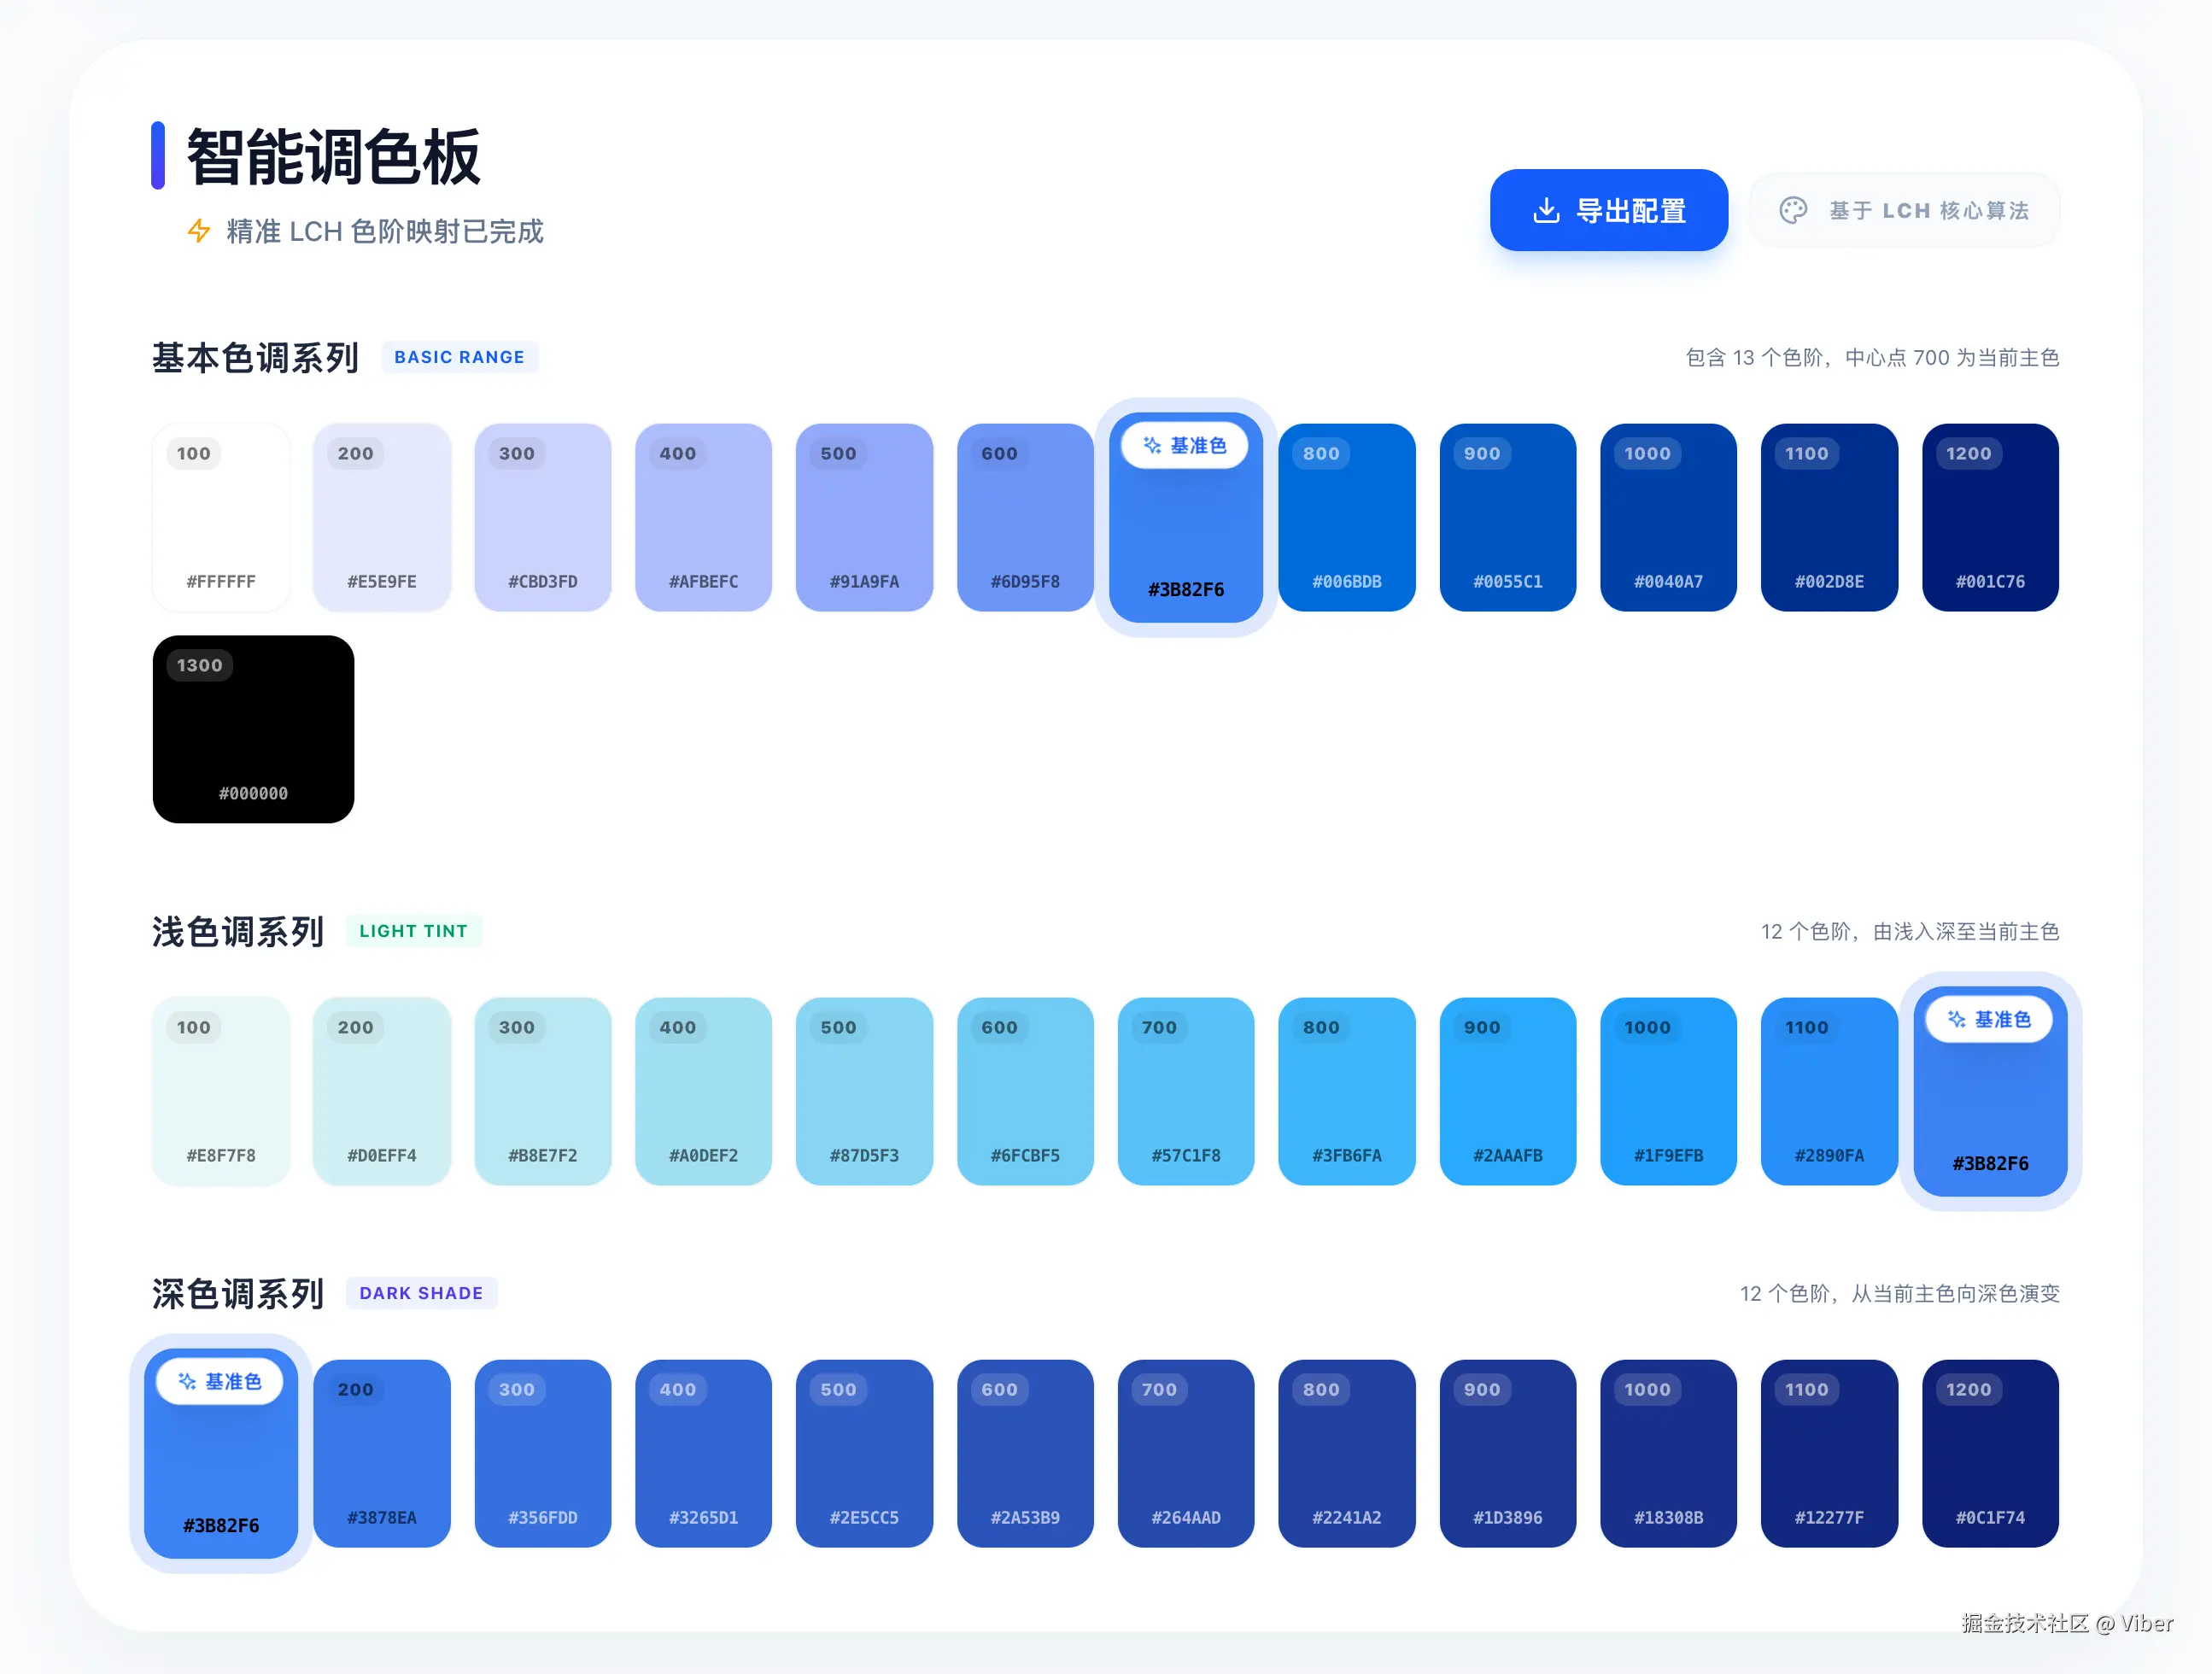Pick the basic range swatch #6D95F8

(1025, 517)
